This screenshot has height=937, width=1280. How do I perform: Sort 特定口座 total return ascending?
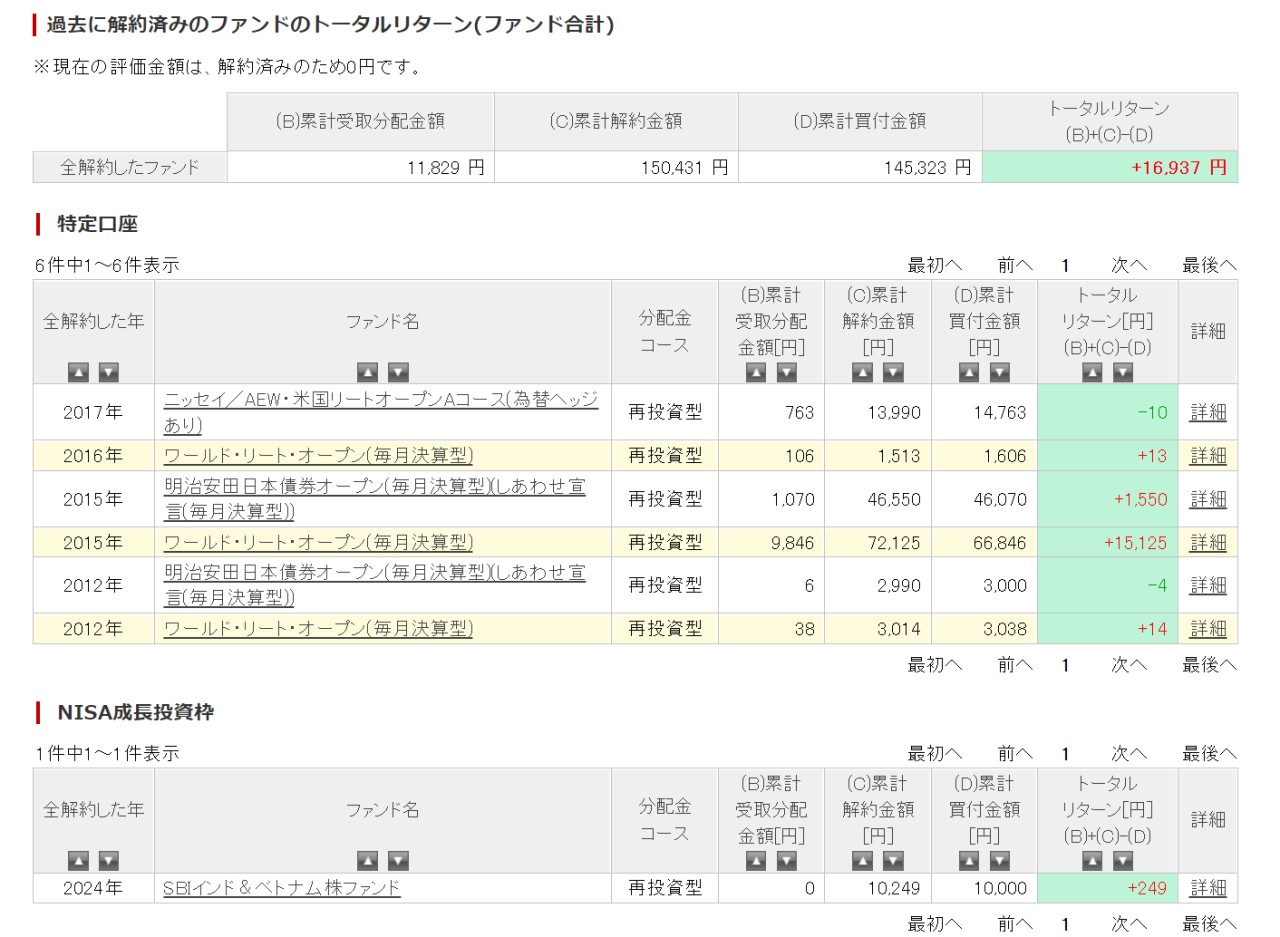1092,372
